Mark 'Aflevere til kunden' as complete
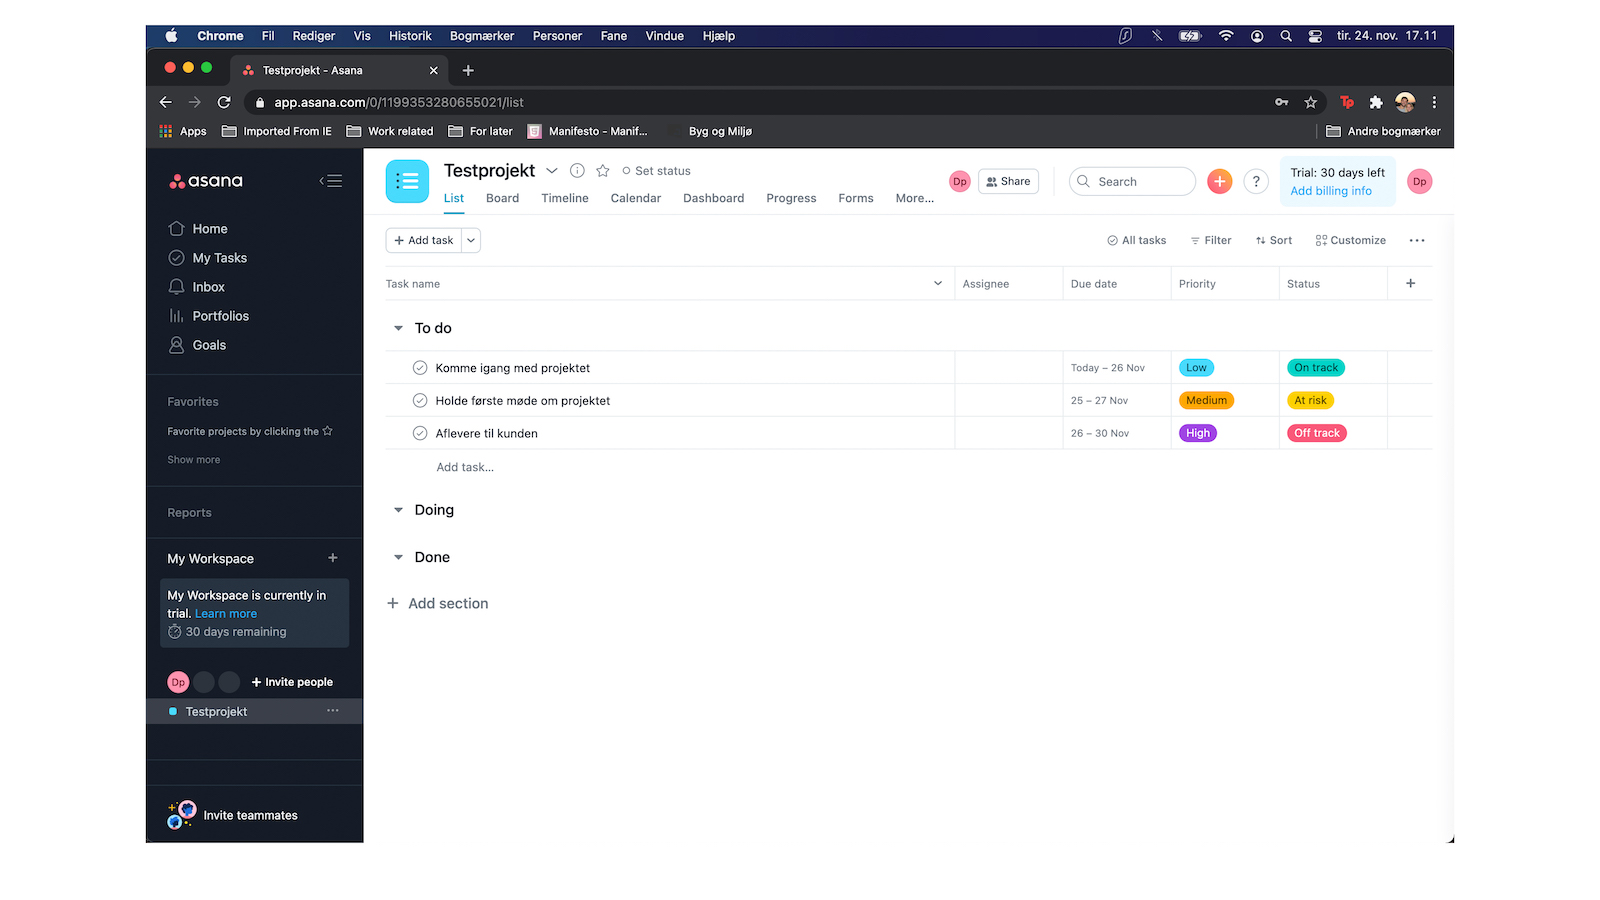This screenshot has height=900, width=1600. click(419, 432)
